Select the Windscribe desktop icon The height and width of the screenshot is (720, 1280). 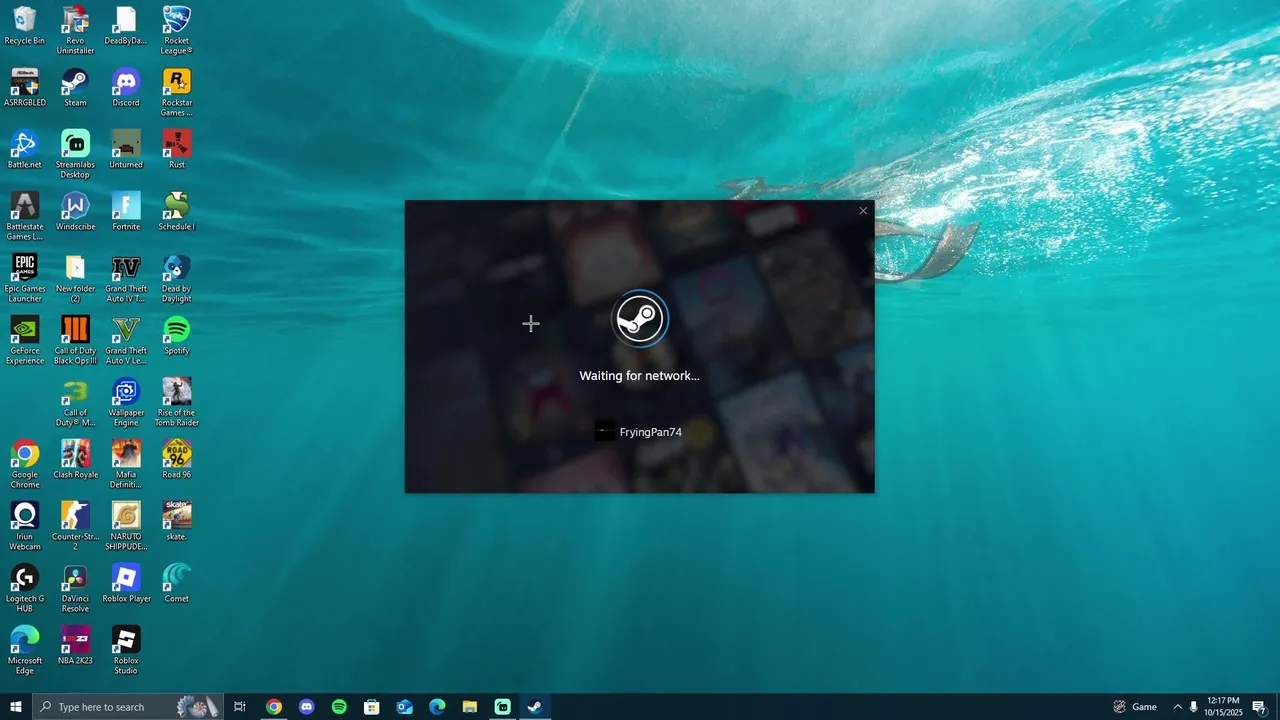click(75, 212)
